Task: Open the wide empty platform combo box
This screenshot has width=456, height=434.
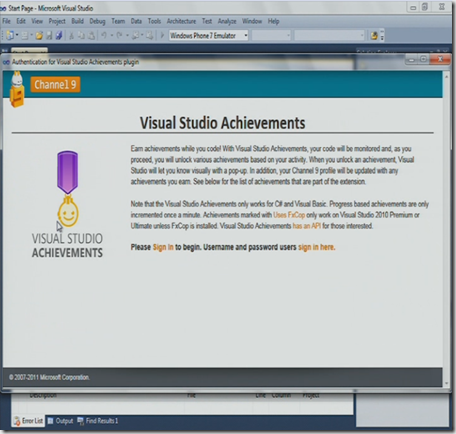Action: point(329,35)
